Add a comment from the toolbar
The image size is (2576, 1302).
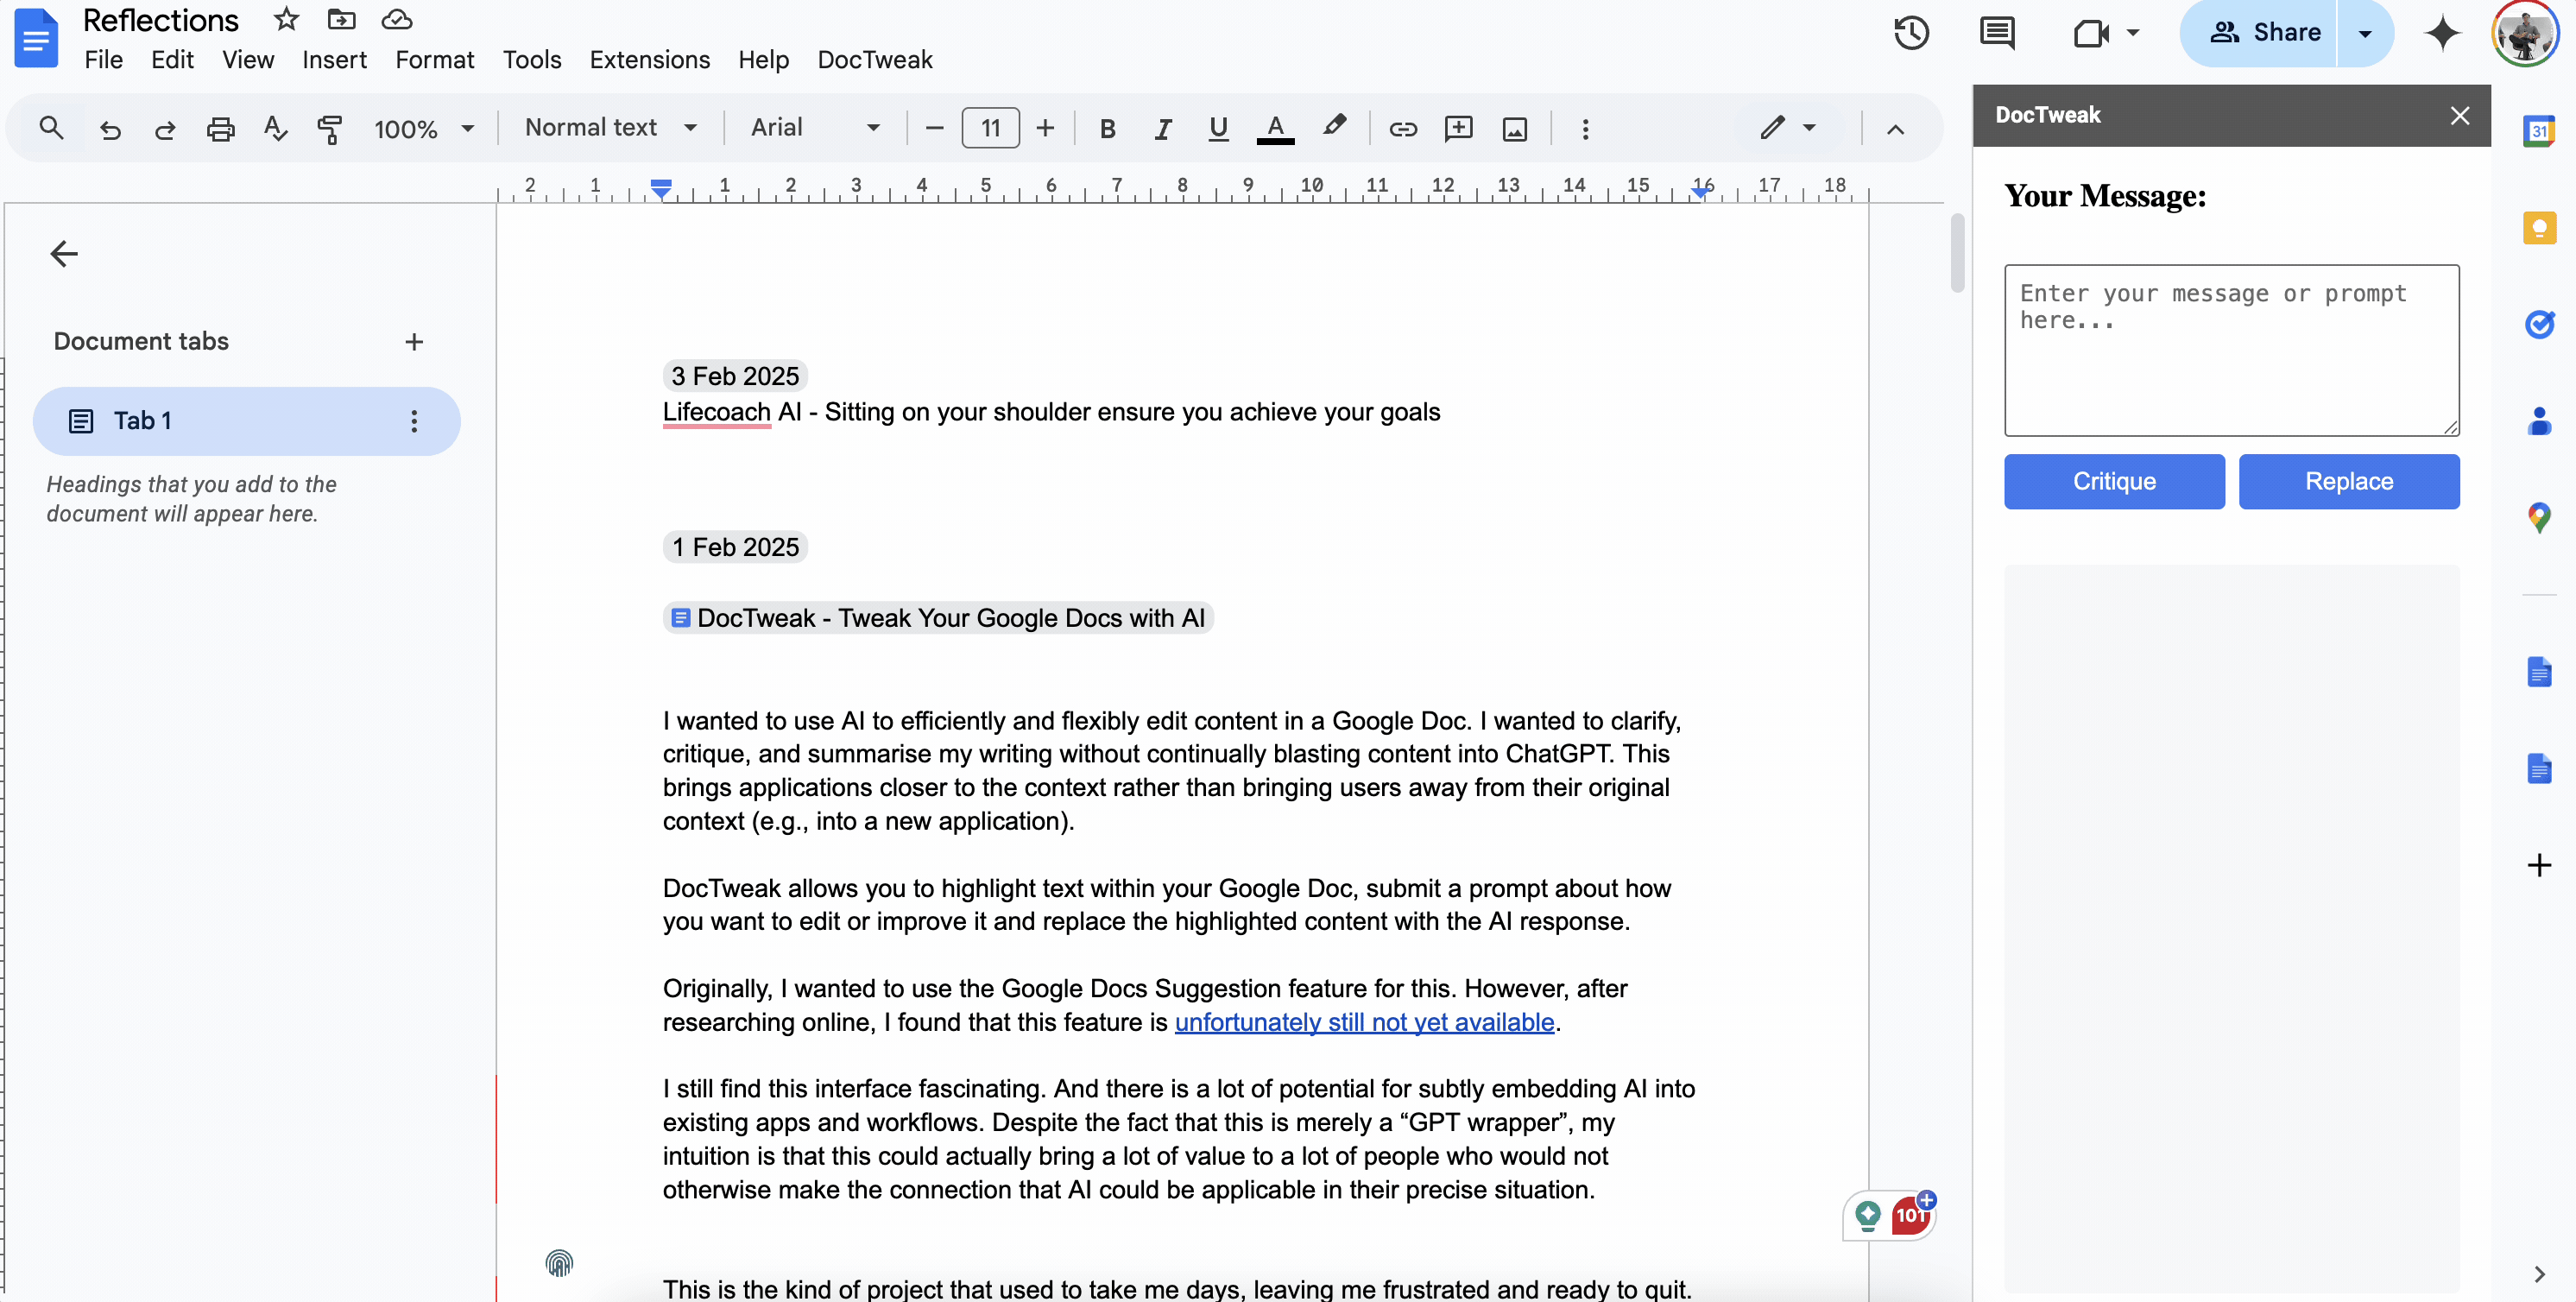(1459, 129)
